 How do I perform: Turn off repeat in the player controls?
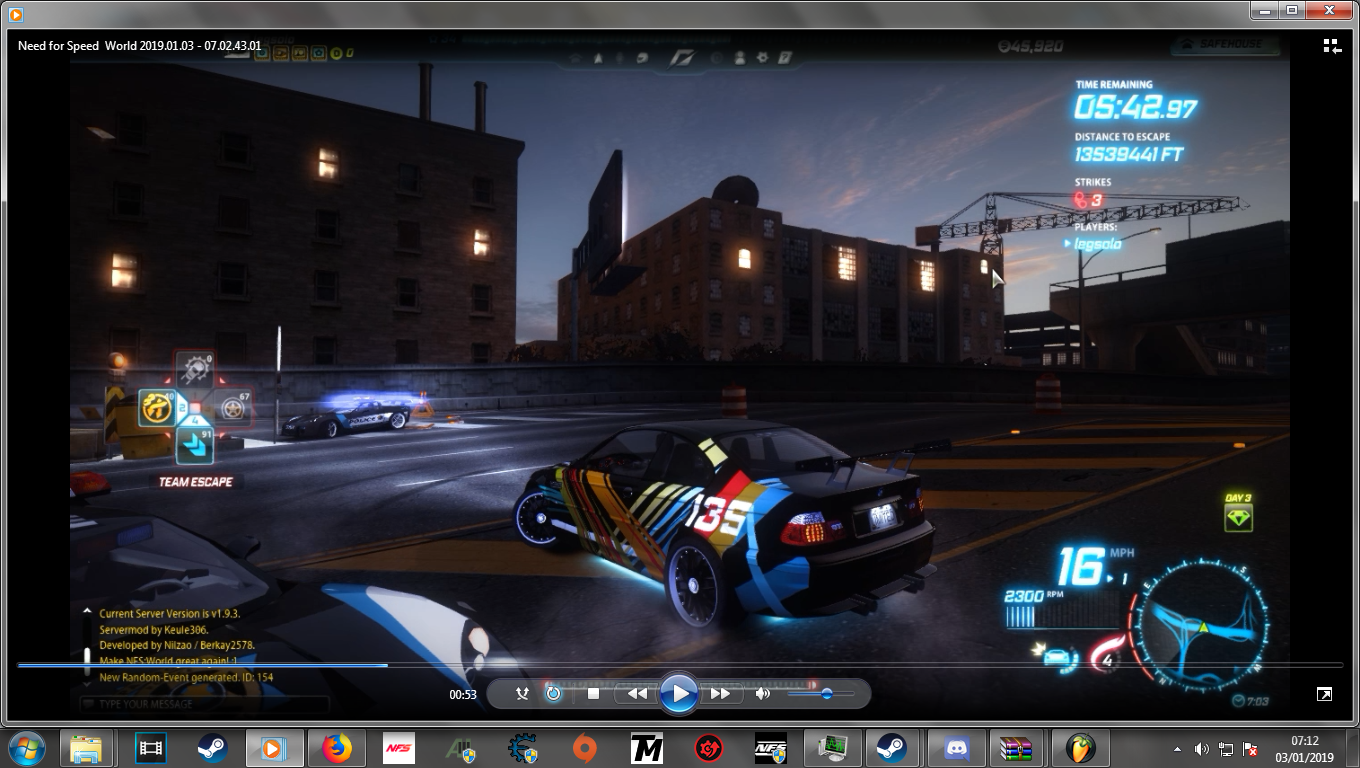(553, 693)
